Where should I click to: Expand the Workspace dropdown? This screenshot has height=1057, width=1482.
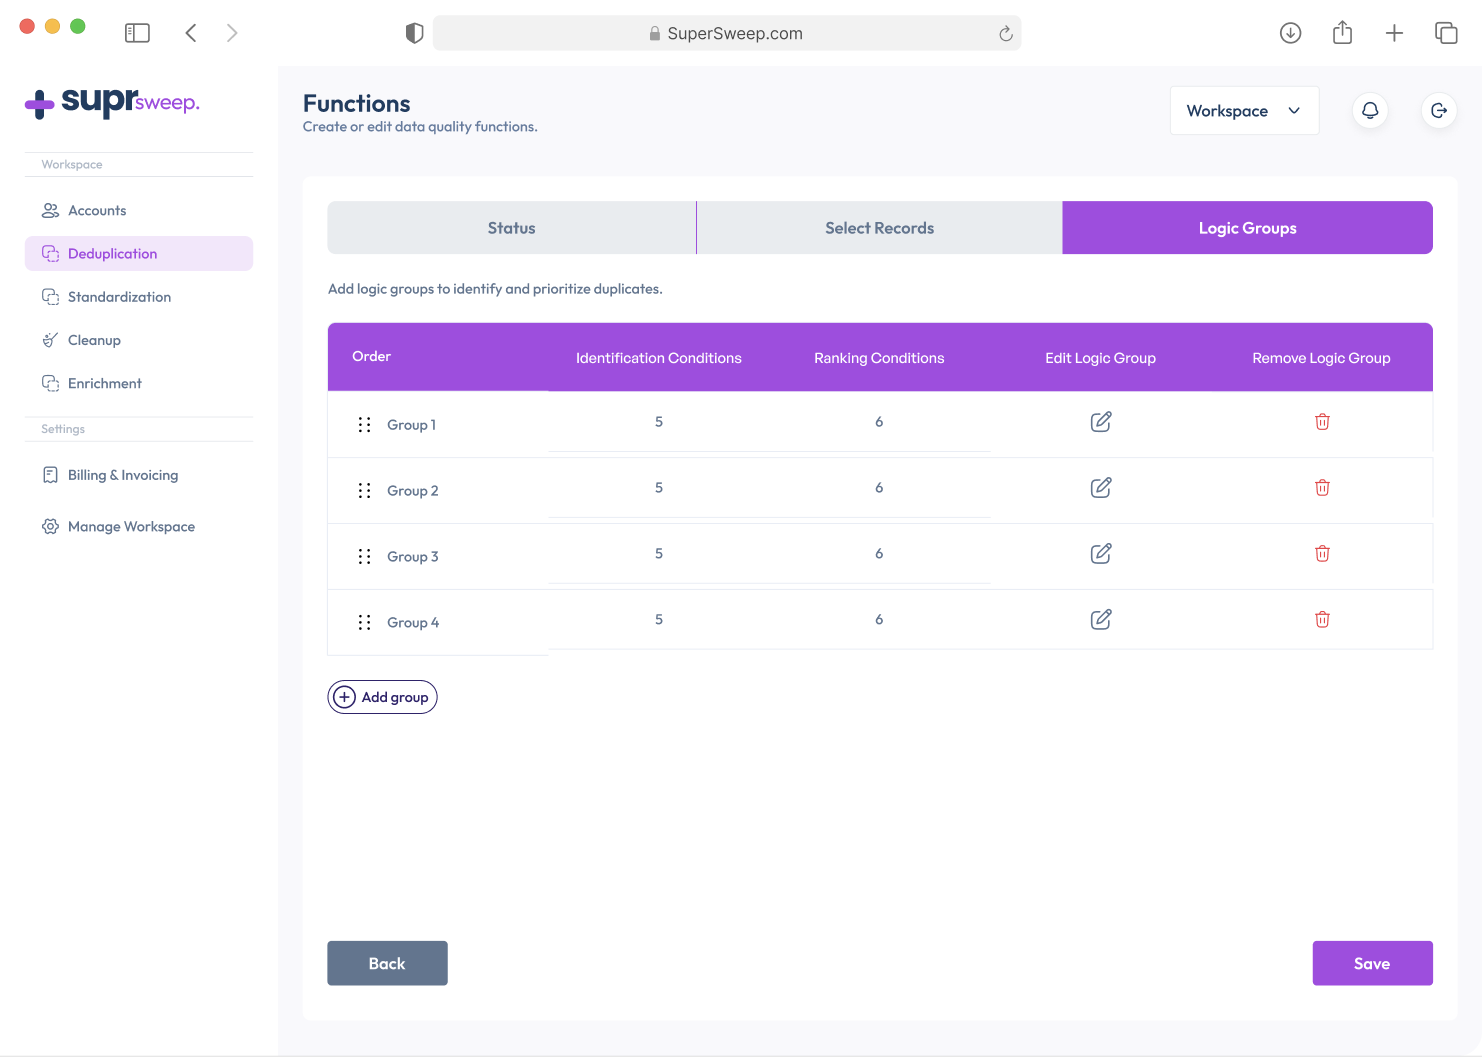tap(1244, 110)
